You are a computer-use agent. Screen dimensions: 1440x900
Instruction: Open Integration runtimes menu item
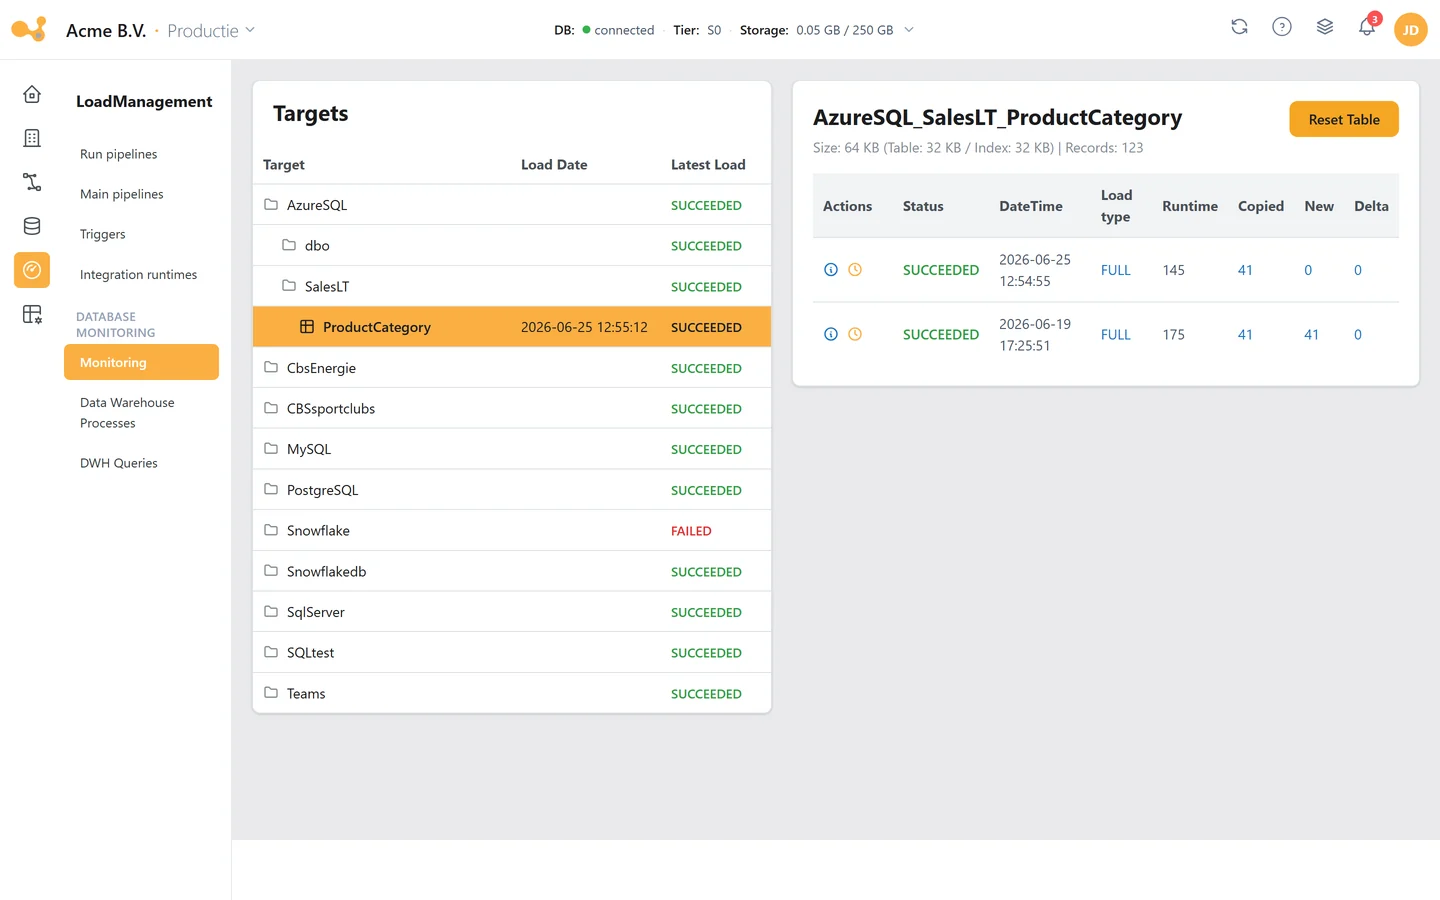(141, 274)
